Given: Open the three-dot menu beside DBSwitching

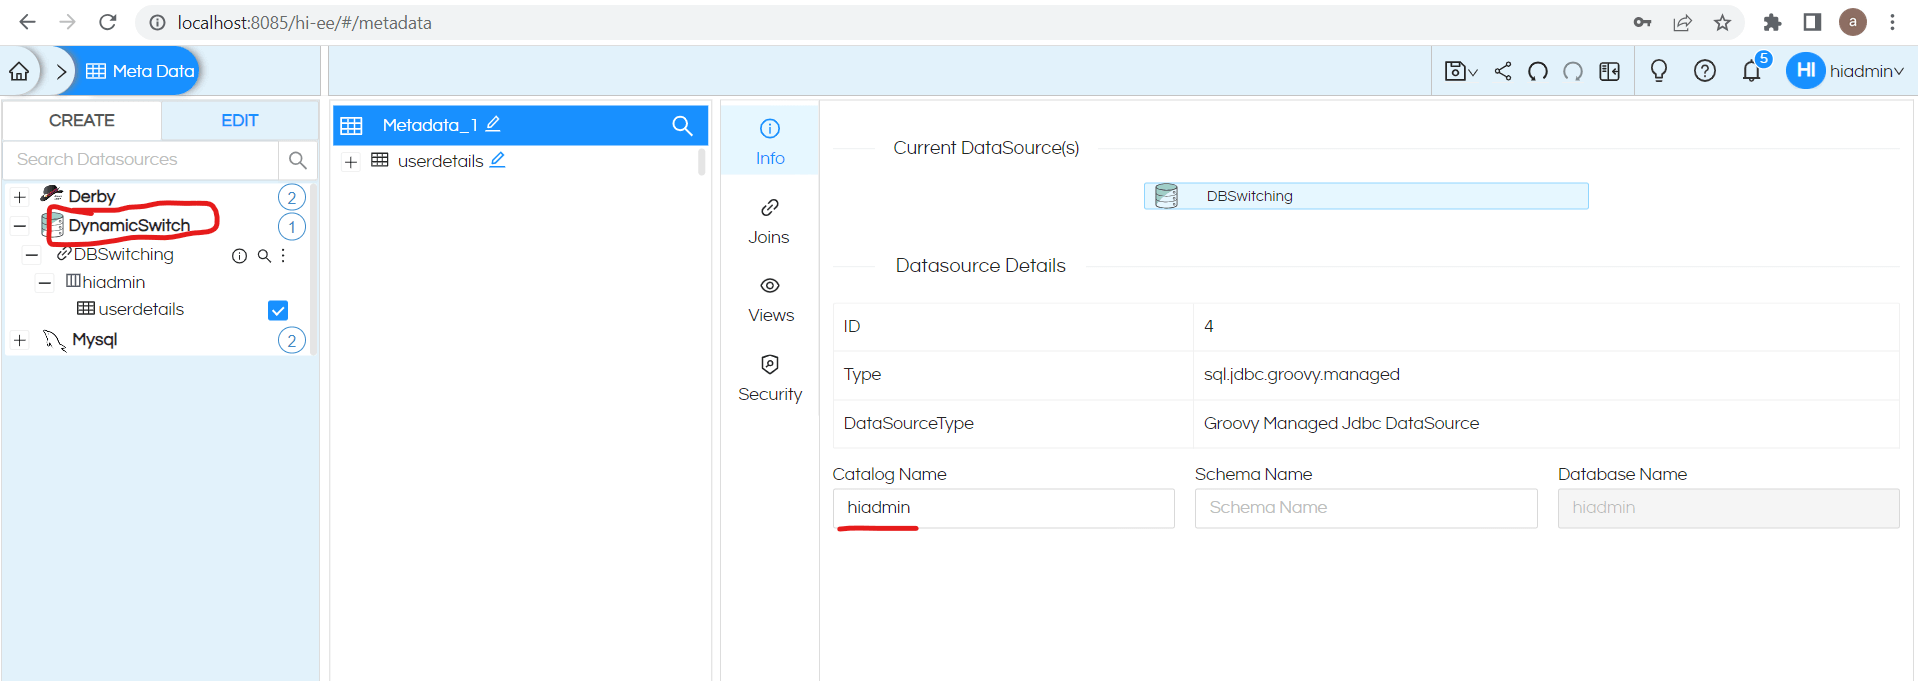Looking at the screenshot, I should coord(284,256).
